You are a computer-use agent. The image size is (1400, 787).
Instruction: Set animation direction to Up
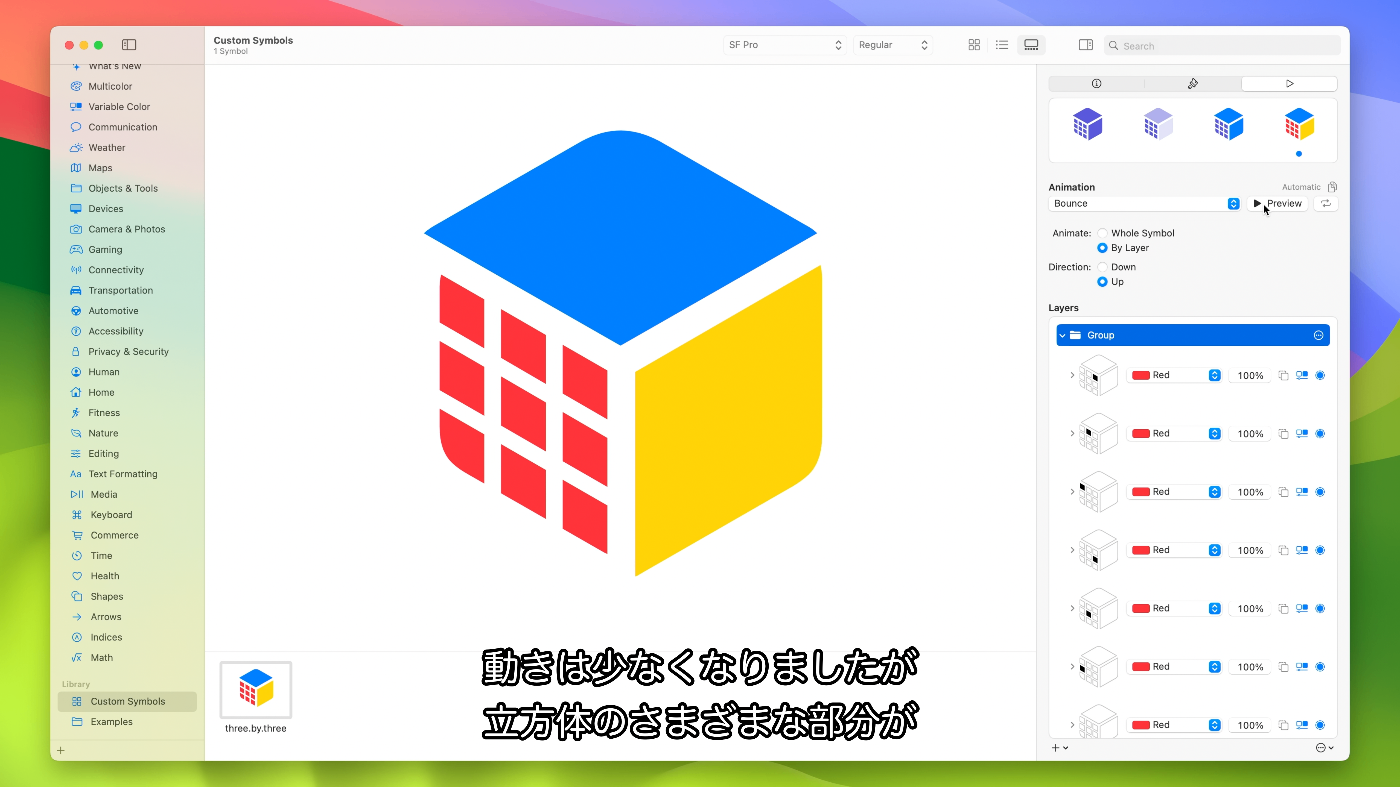1103,282
